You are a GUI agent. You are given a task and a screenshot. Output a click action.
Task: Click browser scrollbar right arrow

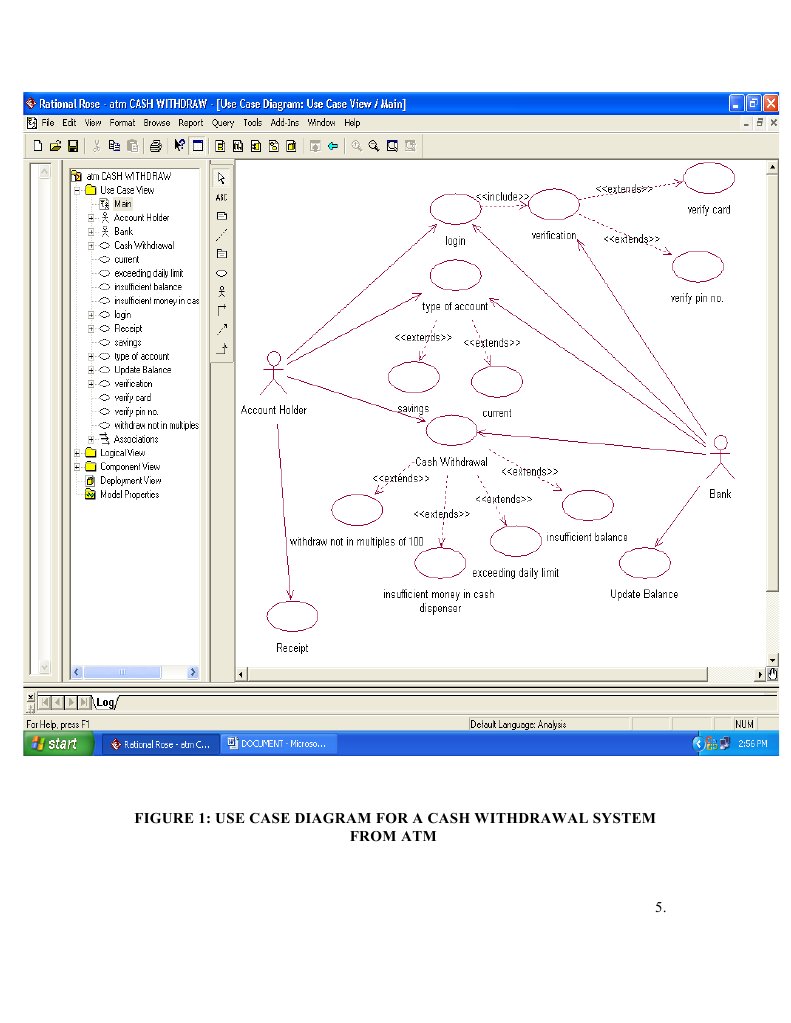click(x=193, y=672)
